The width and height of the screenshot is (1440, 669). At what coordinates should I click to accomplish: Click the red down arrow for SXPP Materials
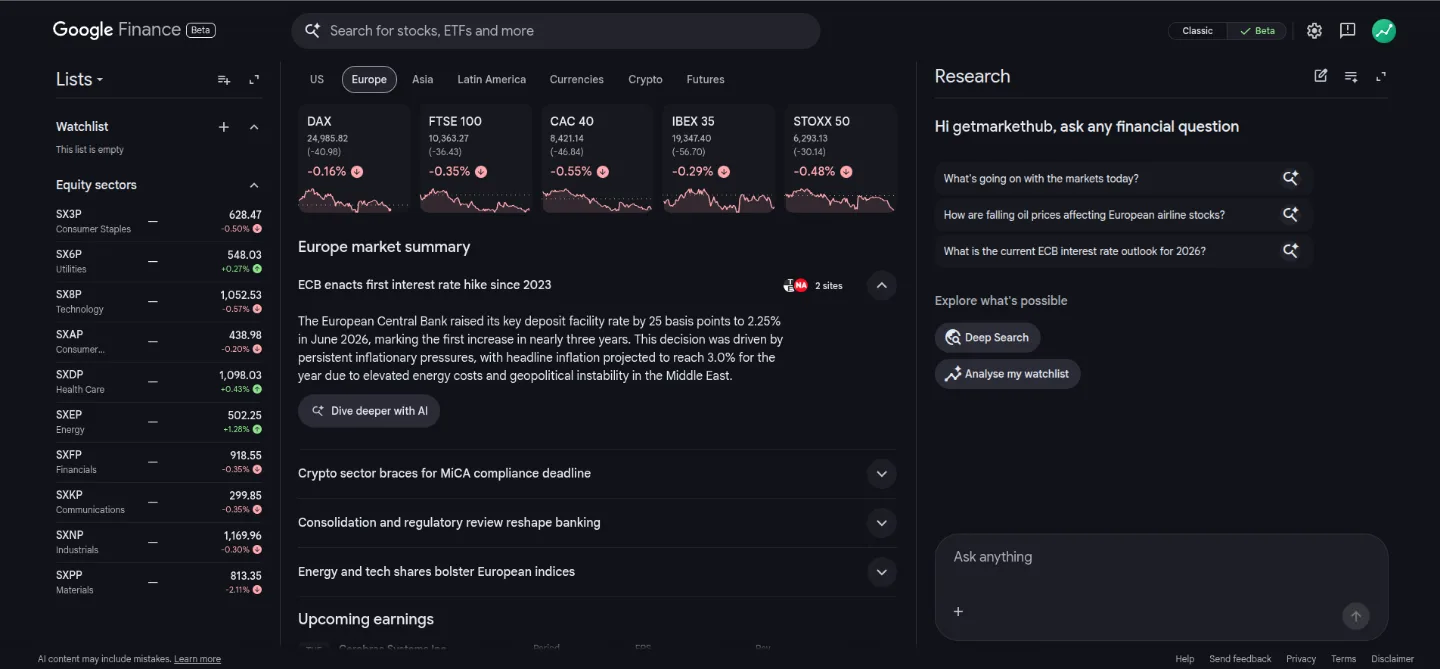click(257, 590)
